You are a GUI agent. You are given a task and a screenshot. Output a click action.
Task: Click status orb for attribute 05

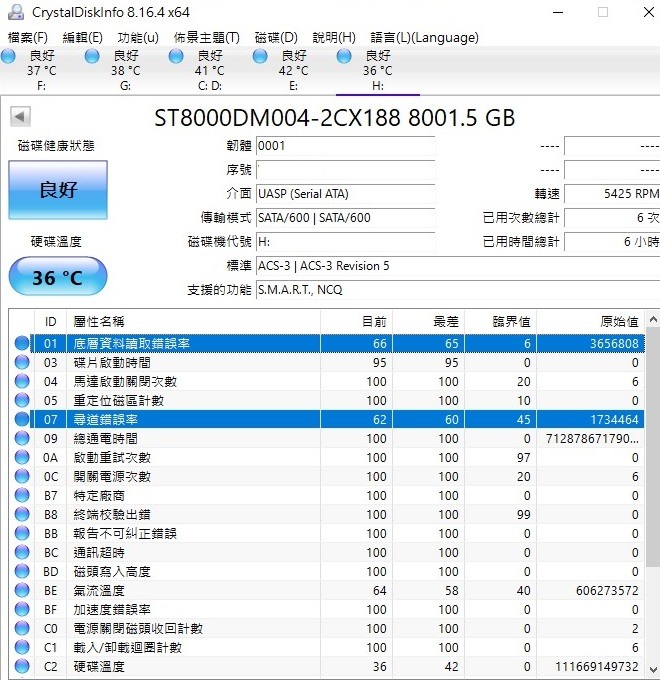tap(22, 400)
